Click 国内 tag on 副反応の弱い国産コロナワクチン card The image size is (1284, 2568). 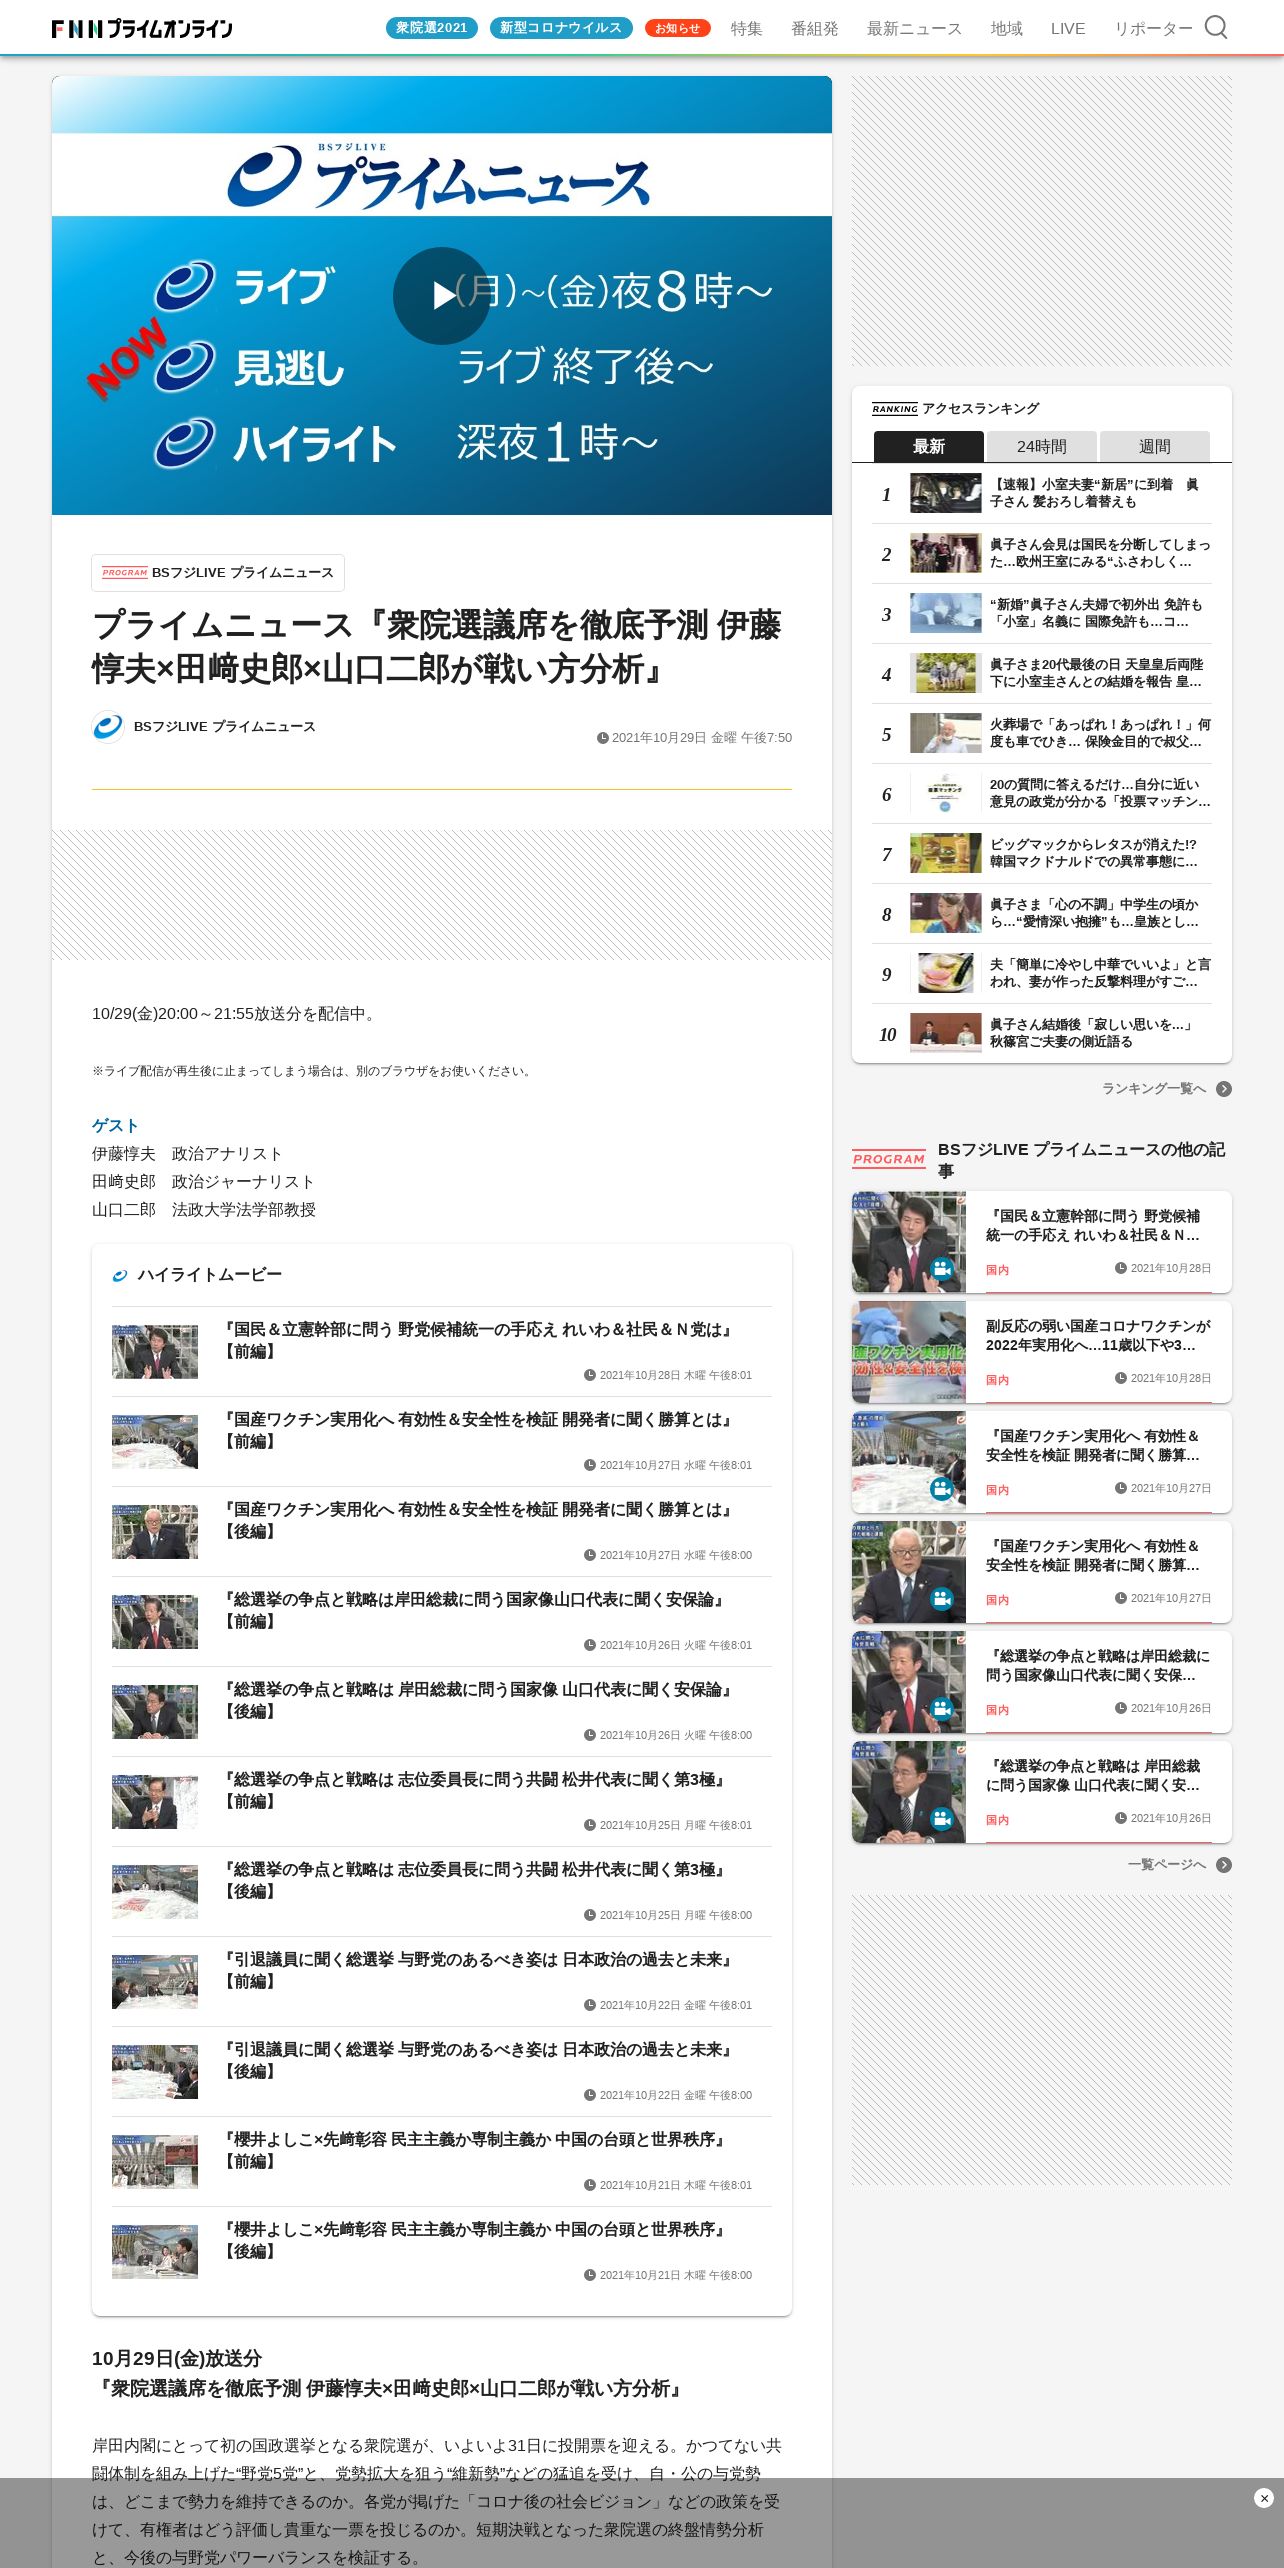pos(997,1380)
